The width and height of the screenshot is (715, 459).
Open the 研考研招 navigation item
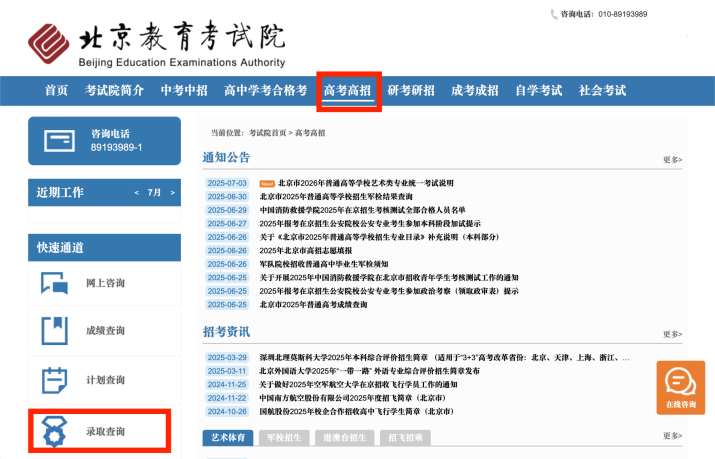pyautogui.click(x=411, y=90)
